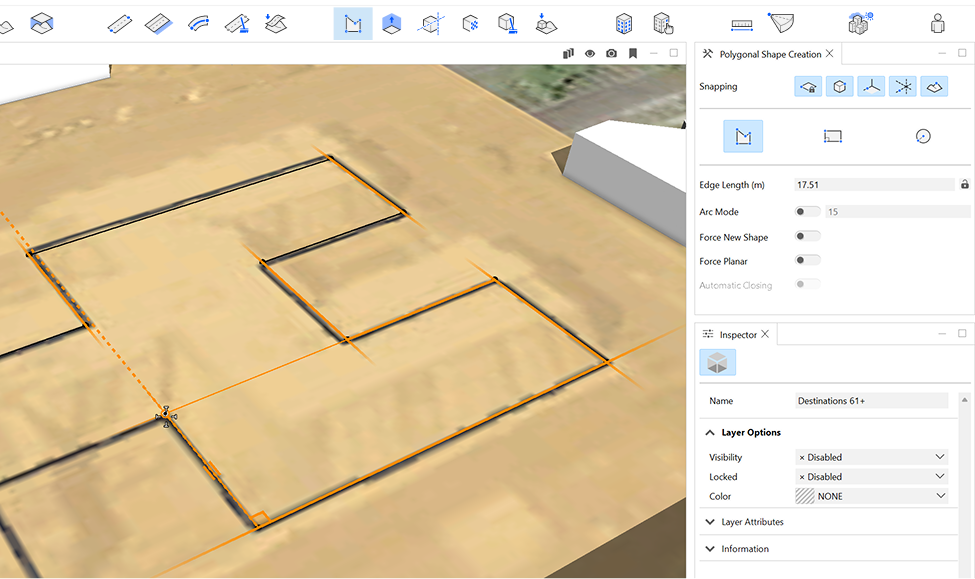Select the Rectangular Shape Creation tool
975x579 pixels.
(x=833, y=136)
